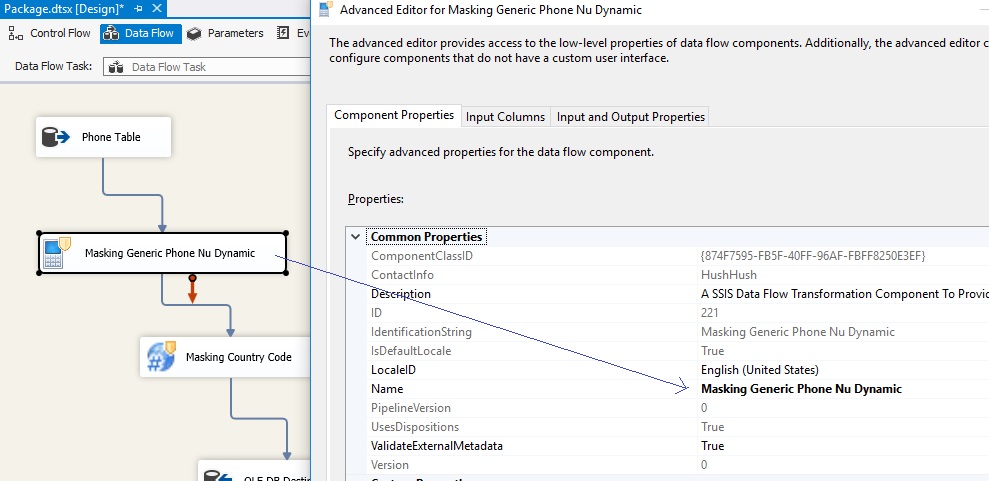This screenshot has height=481, width=989.
Task: Select the ValidateExternalMetadata property name
Action: point(436,446)
